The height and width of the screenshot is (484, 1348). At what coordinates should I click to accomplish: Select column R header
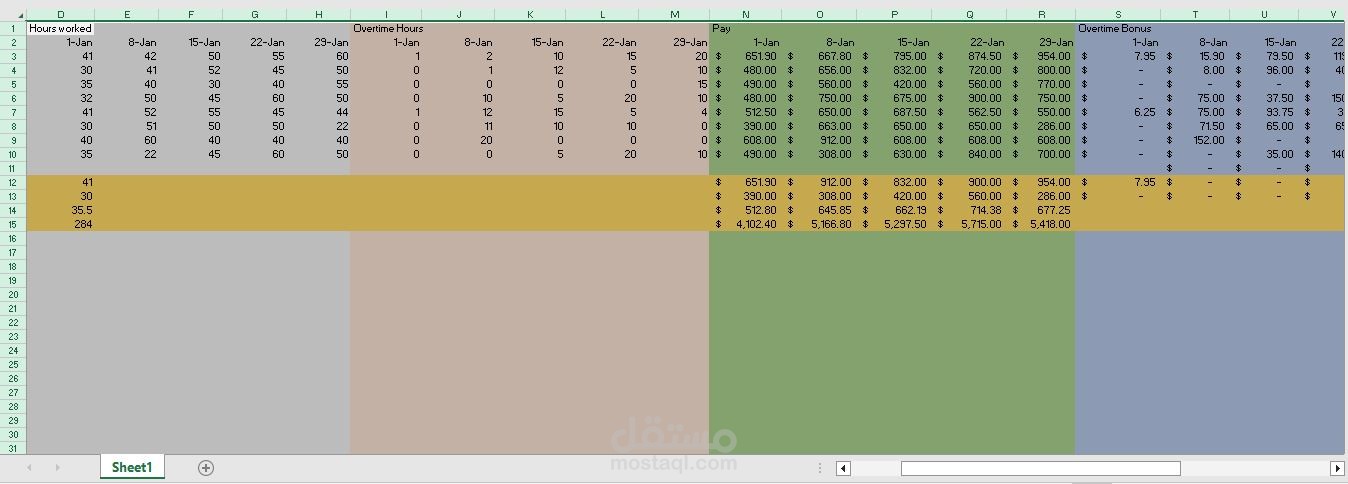(1042, 15)
